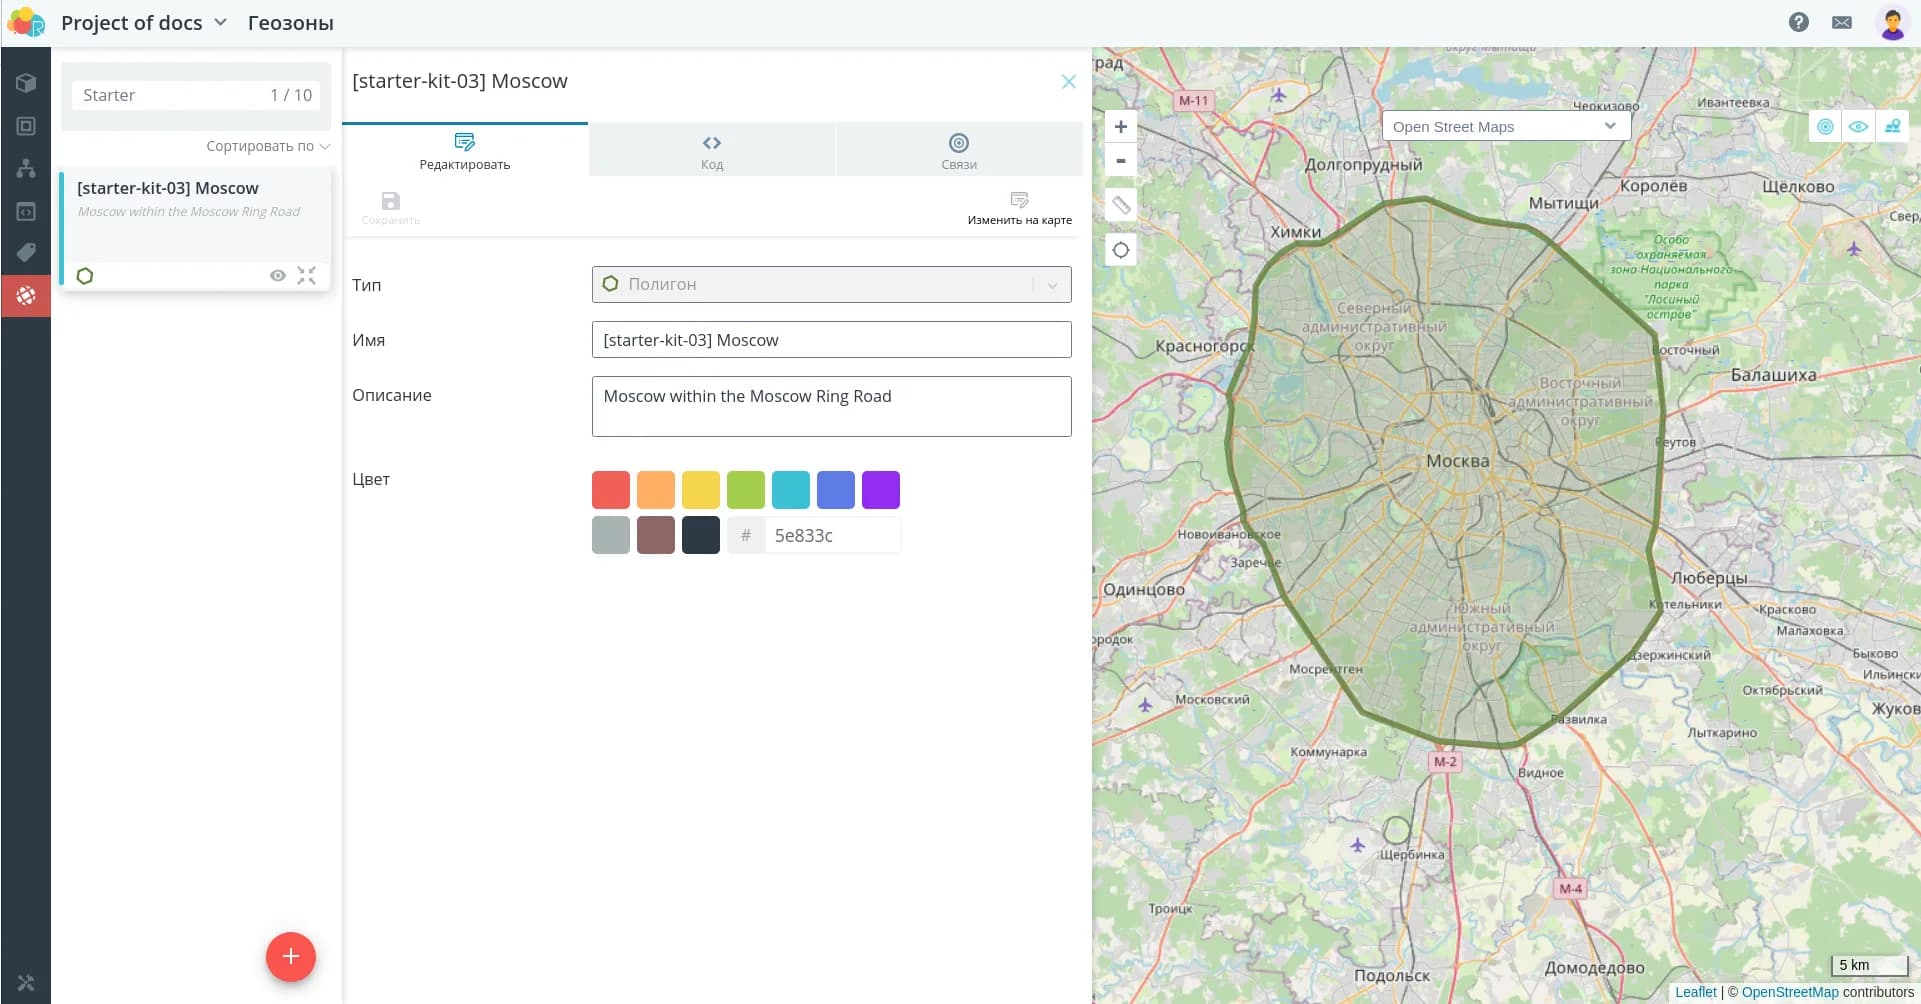Fit the Moscow geozone to view
The width and height of the screenshot is (1921, 1004).
click(x=307, y=276)
